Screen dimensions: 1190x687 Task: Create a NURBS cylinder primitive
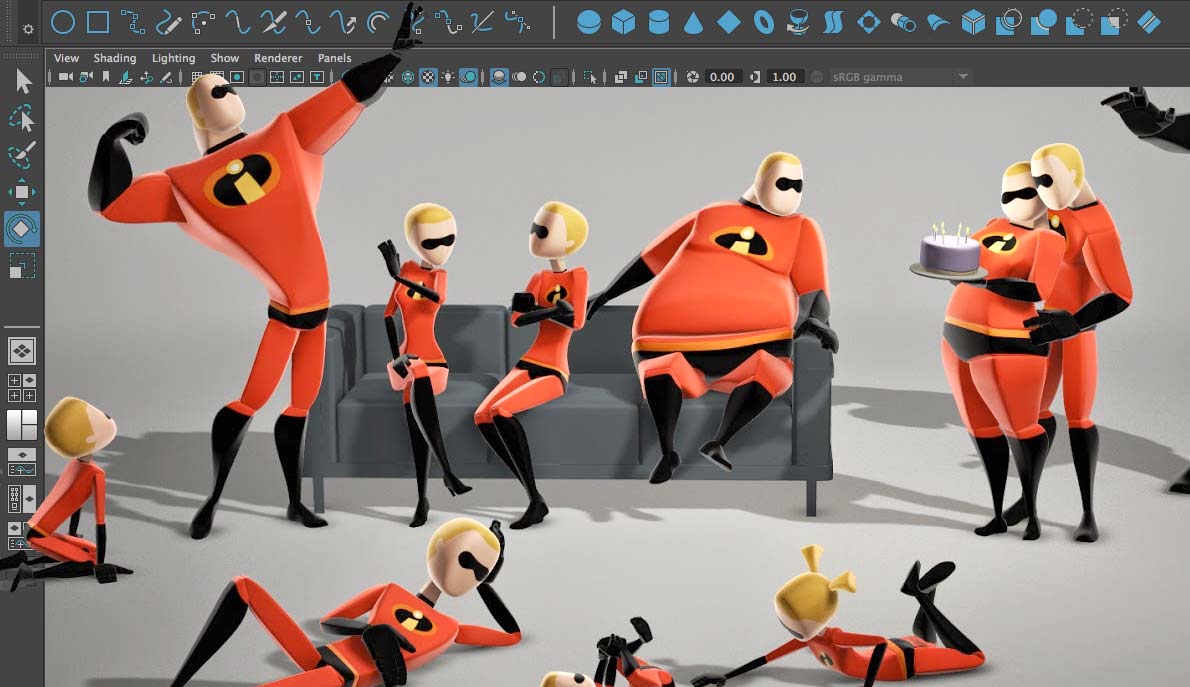(x=659, y=23)
